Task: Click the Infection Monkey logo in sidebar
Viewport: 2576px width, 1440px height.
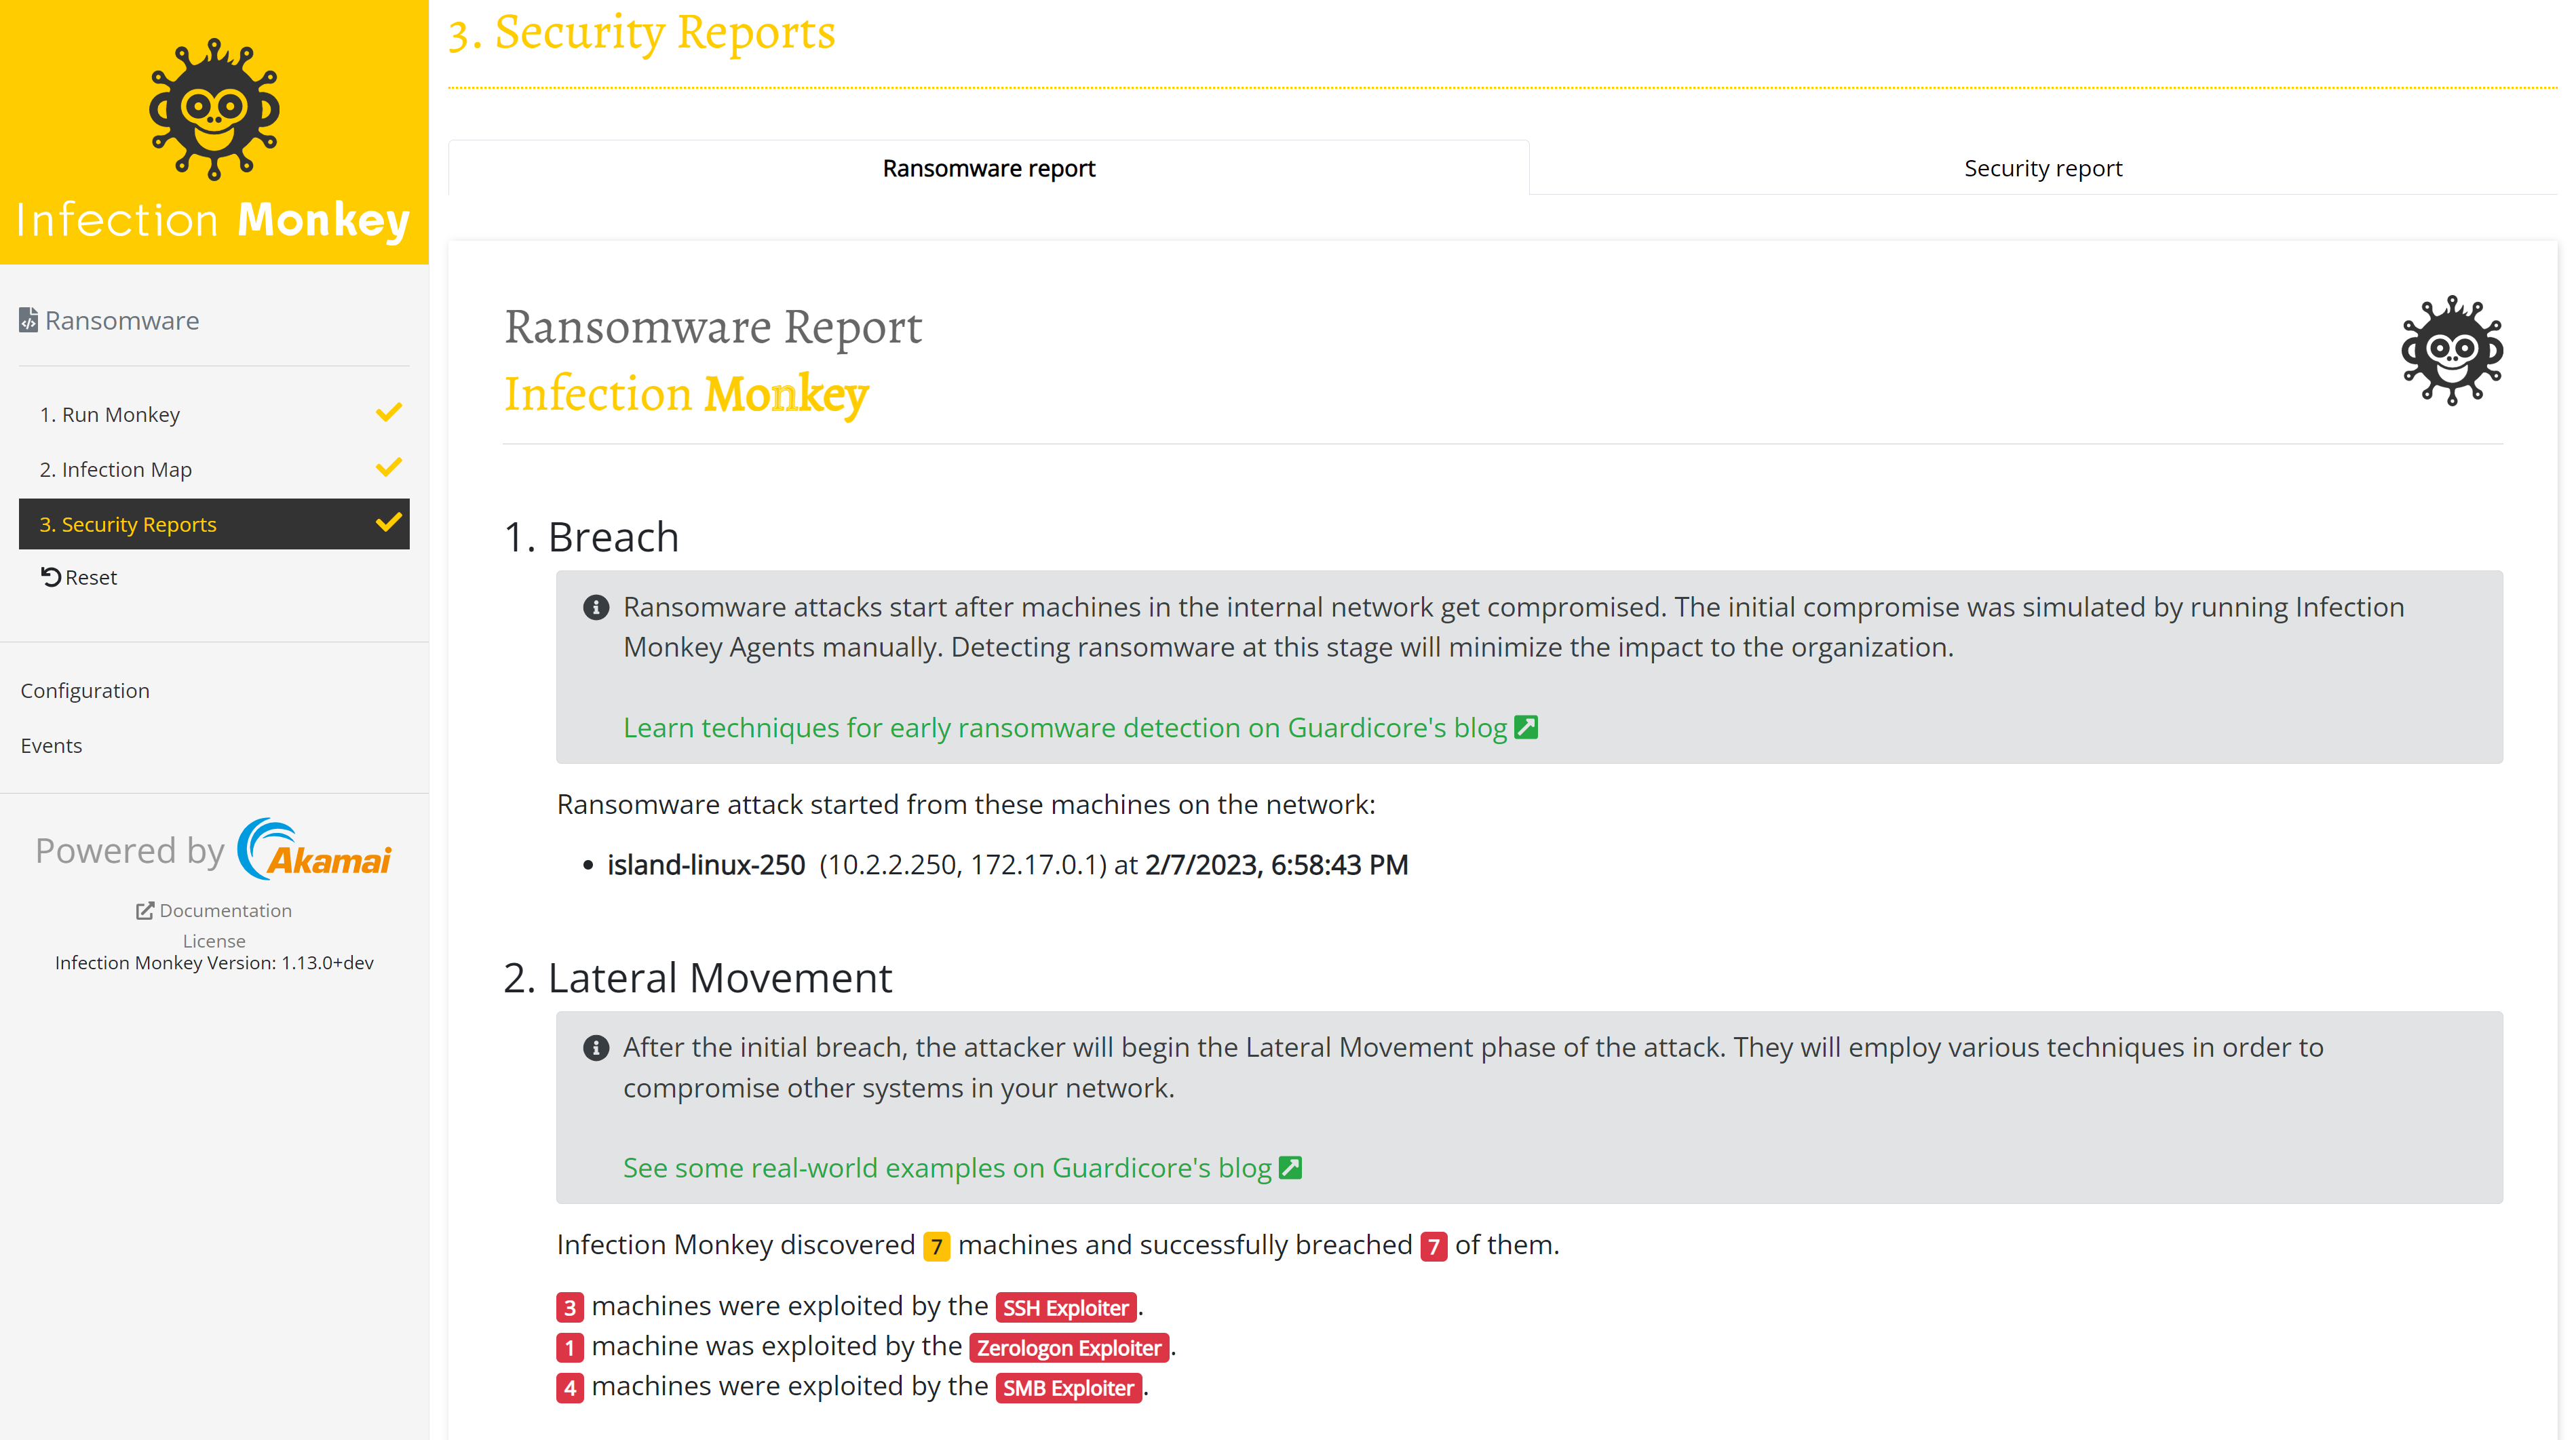Action: tap(214, 110)
